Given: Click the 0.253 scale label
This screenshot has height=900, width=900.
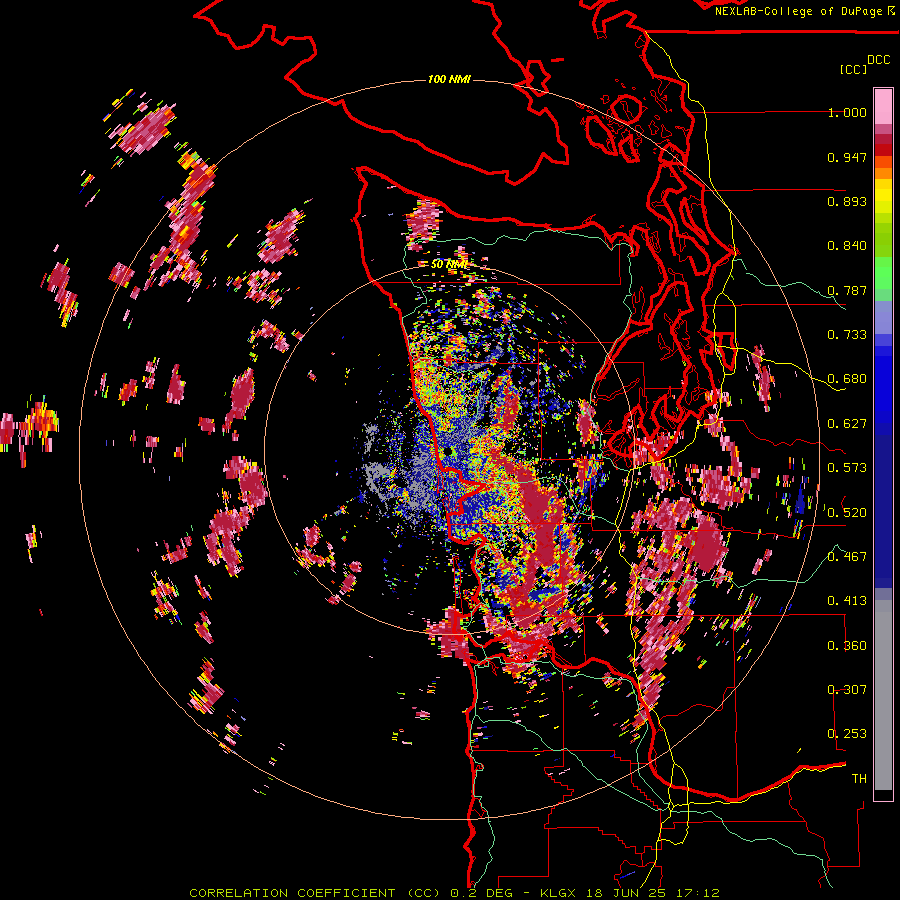Looking at the screenshot, I should [x=847, y=734].
